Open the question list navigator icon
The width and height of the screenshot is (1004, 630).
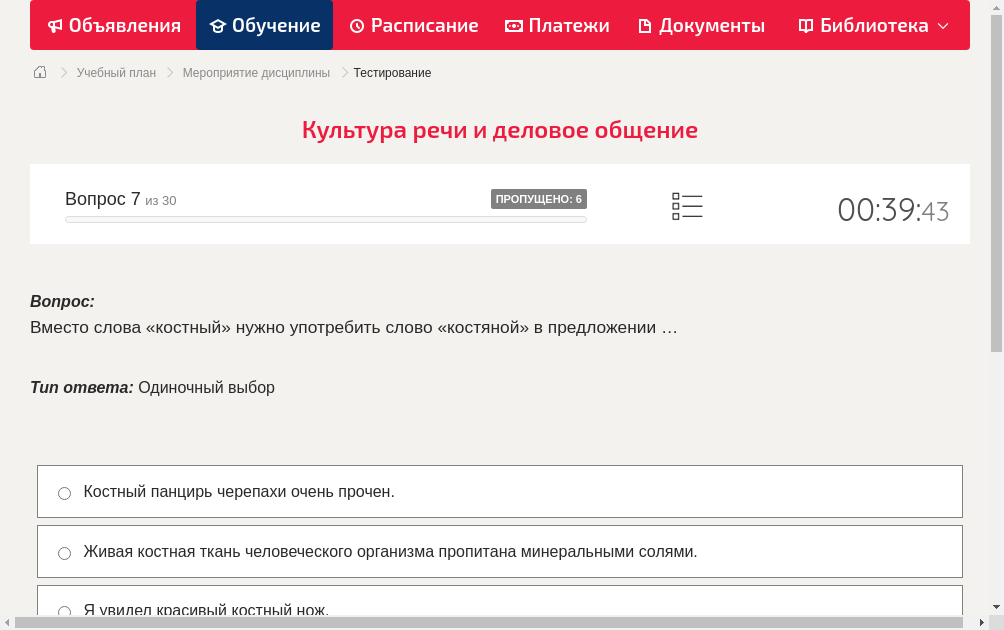(687, 204)
